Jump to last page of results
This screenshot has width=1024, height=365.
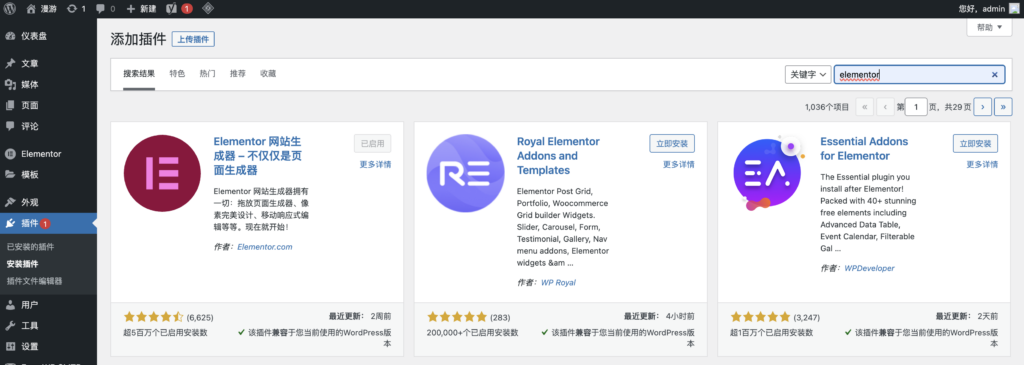click(x=1004, y=106)
